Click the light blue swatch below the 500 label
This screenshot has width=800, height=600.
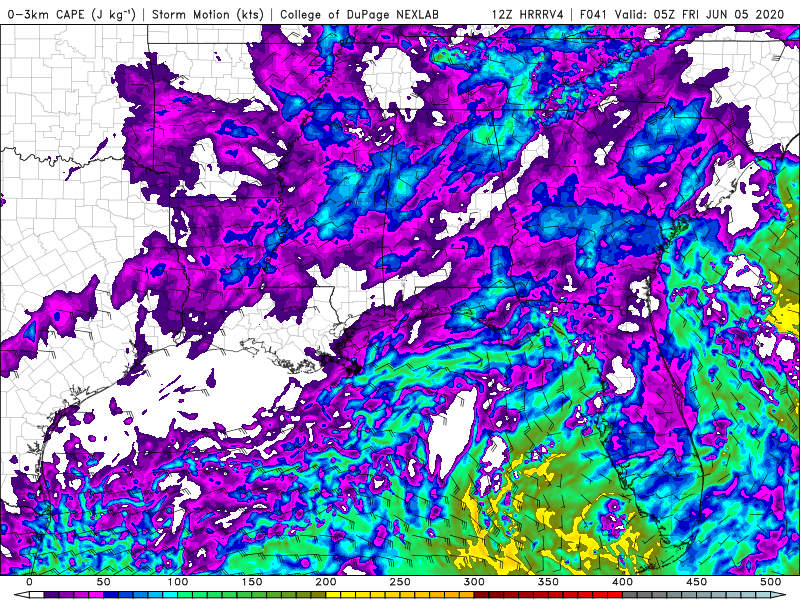(763, 594)
